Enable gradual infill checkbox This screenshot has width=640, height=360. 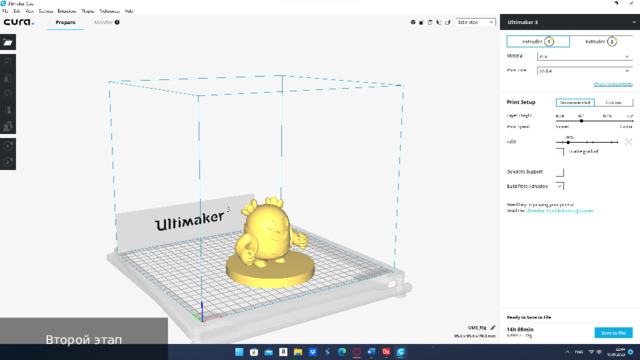tap(560, 152)
